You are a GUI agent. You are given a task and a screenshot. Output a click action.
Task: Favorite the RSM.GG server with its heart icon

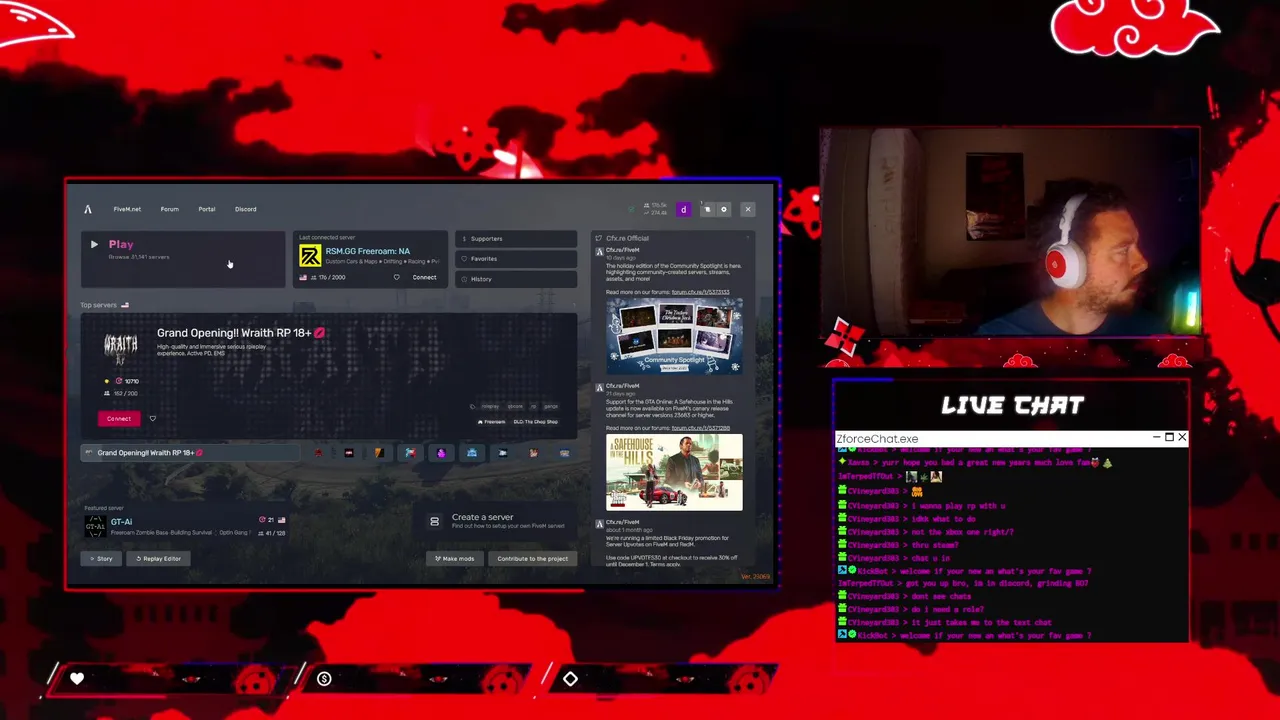coord(396,277)
